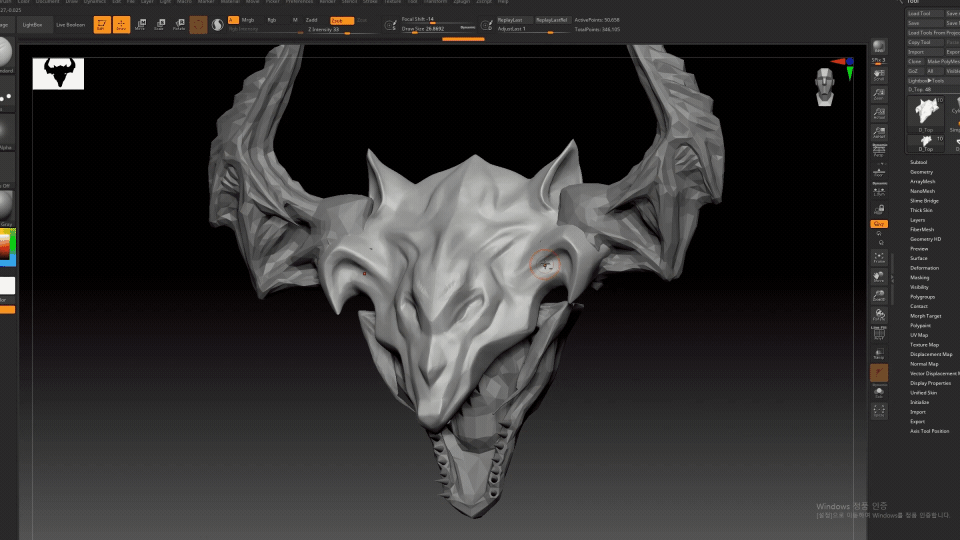
Task: Select the Zoom canvas icon
Action: [879, 94]
